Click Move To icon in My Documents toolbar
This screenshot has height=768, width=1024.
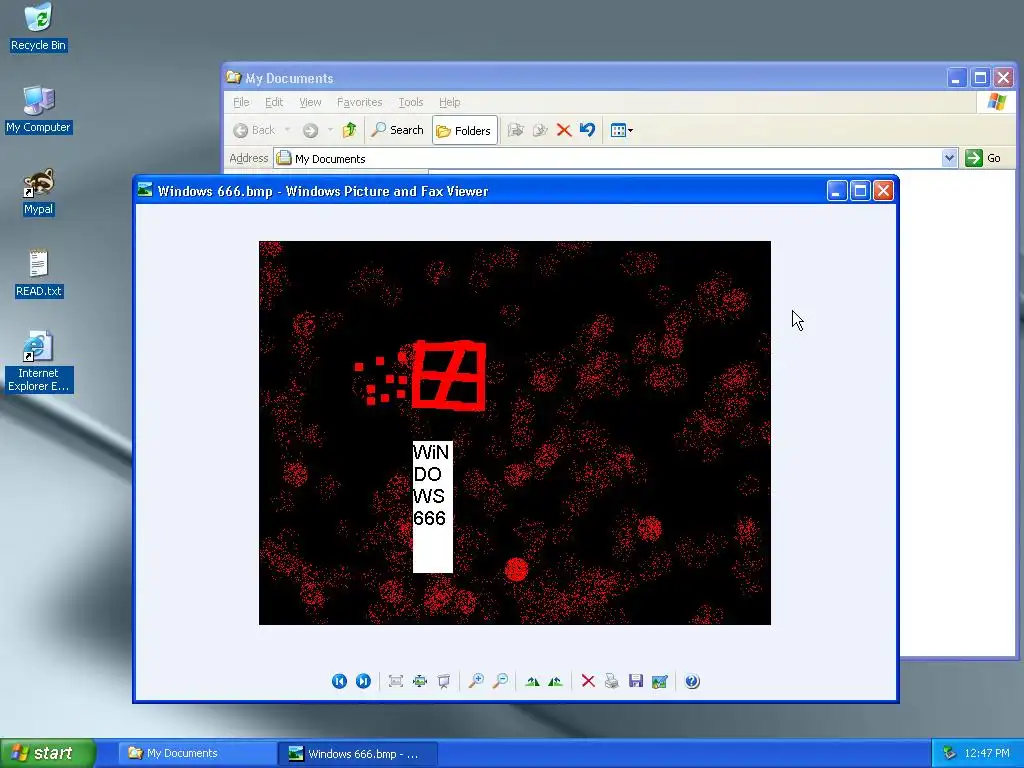click(x=516, y=130)
